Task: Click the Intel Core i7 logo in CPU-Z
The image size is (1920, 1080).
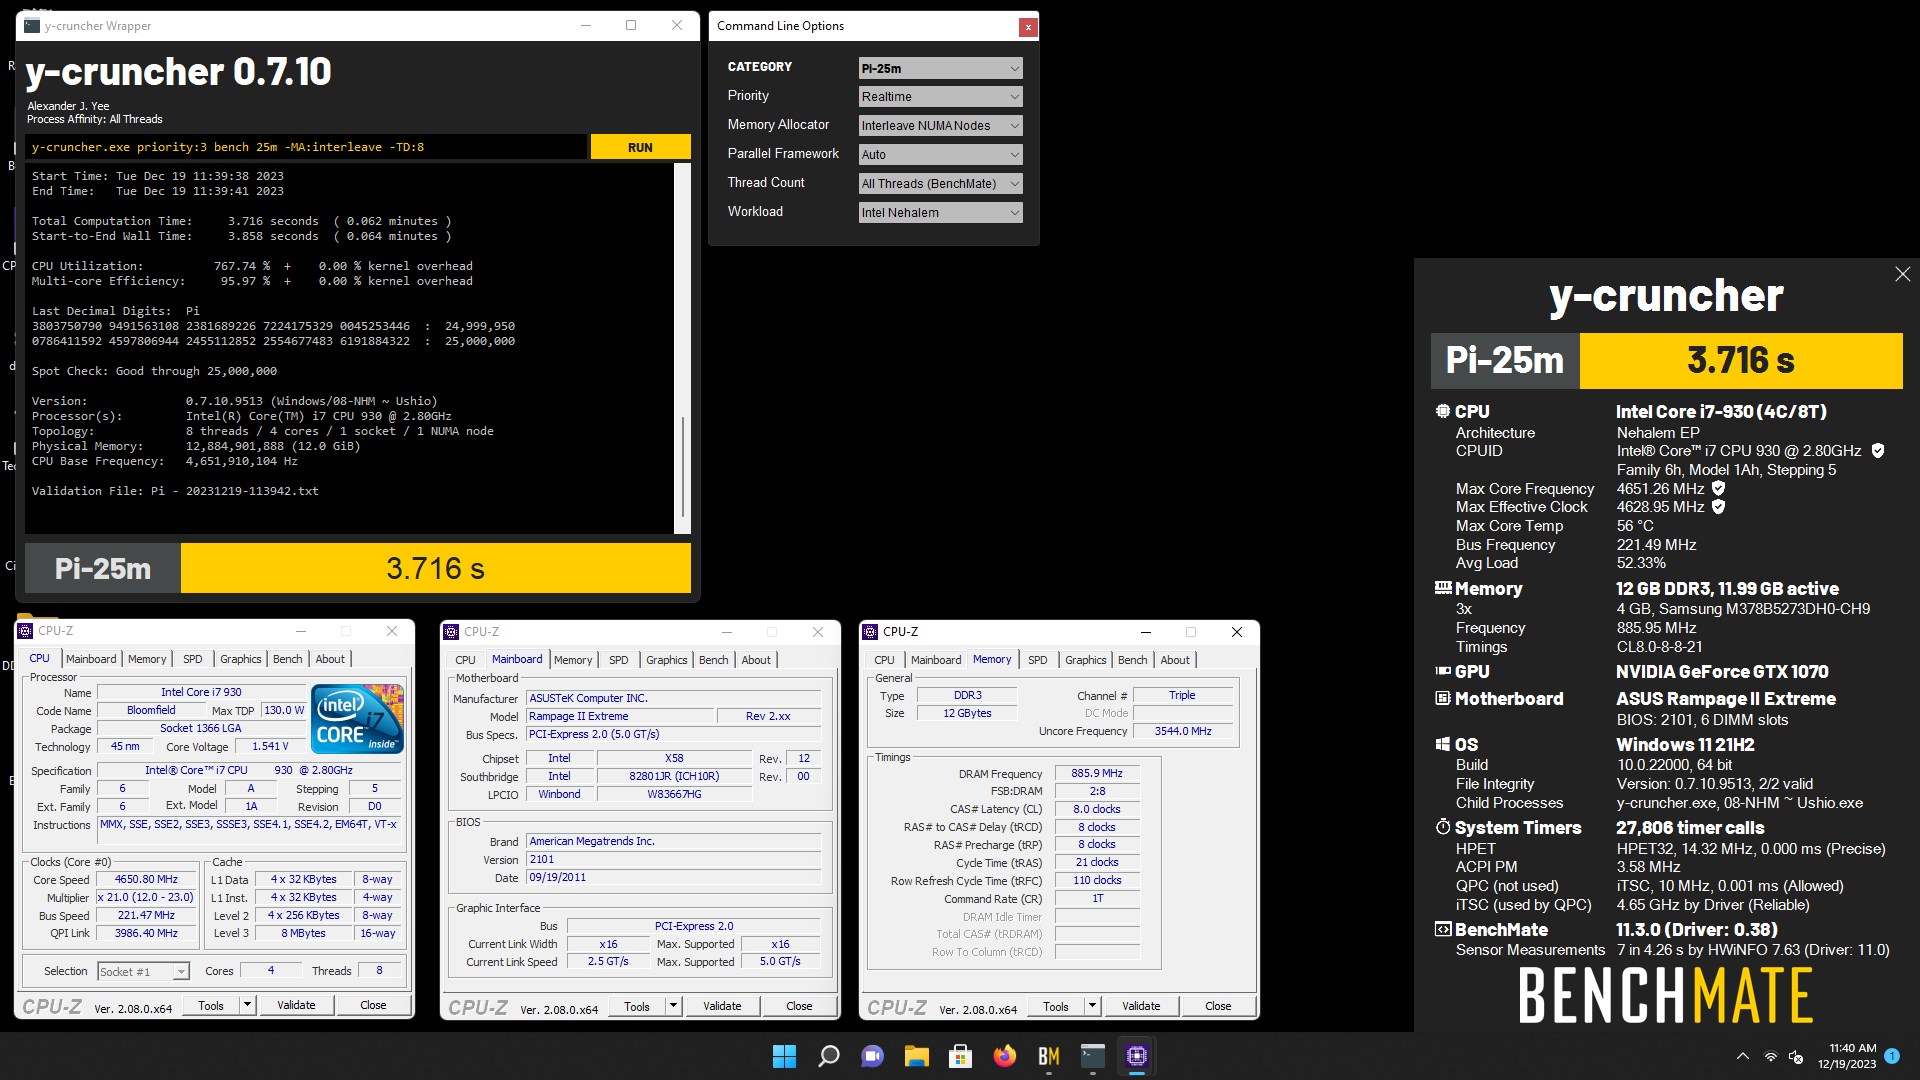Action: coord(357,718)
